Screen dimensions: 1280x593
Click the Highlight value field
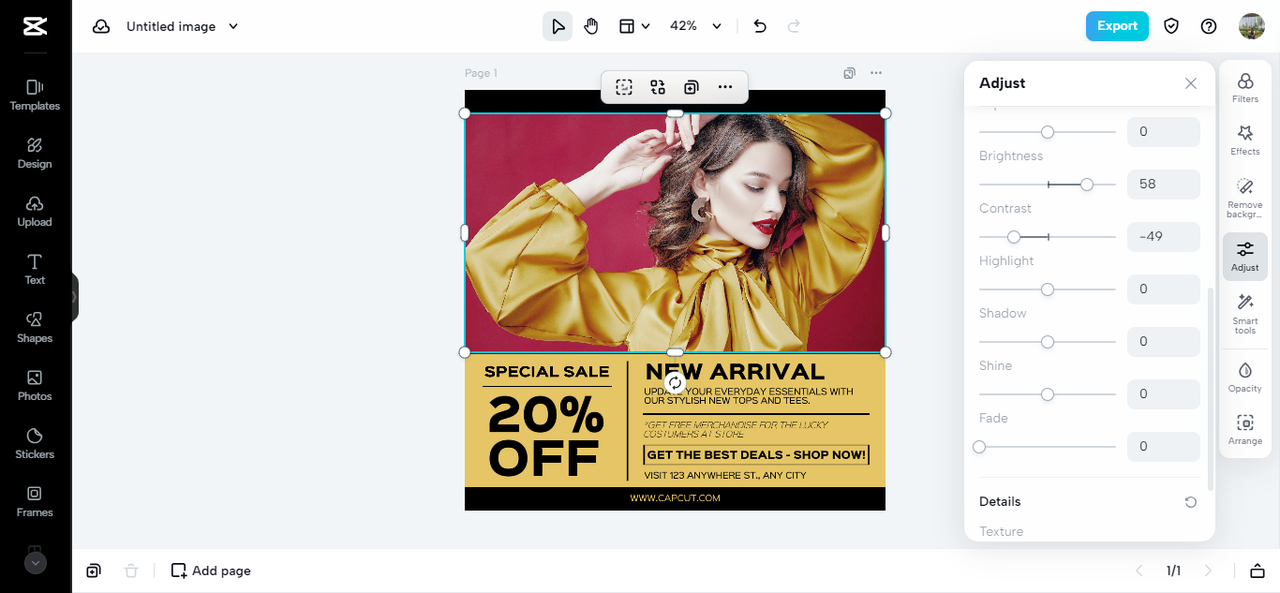[1163, 289]
